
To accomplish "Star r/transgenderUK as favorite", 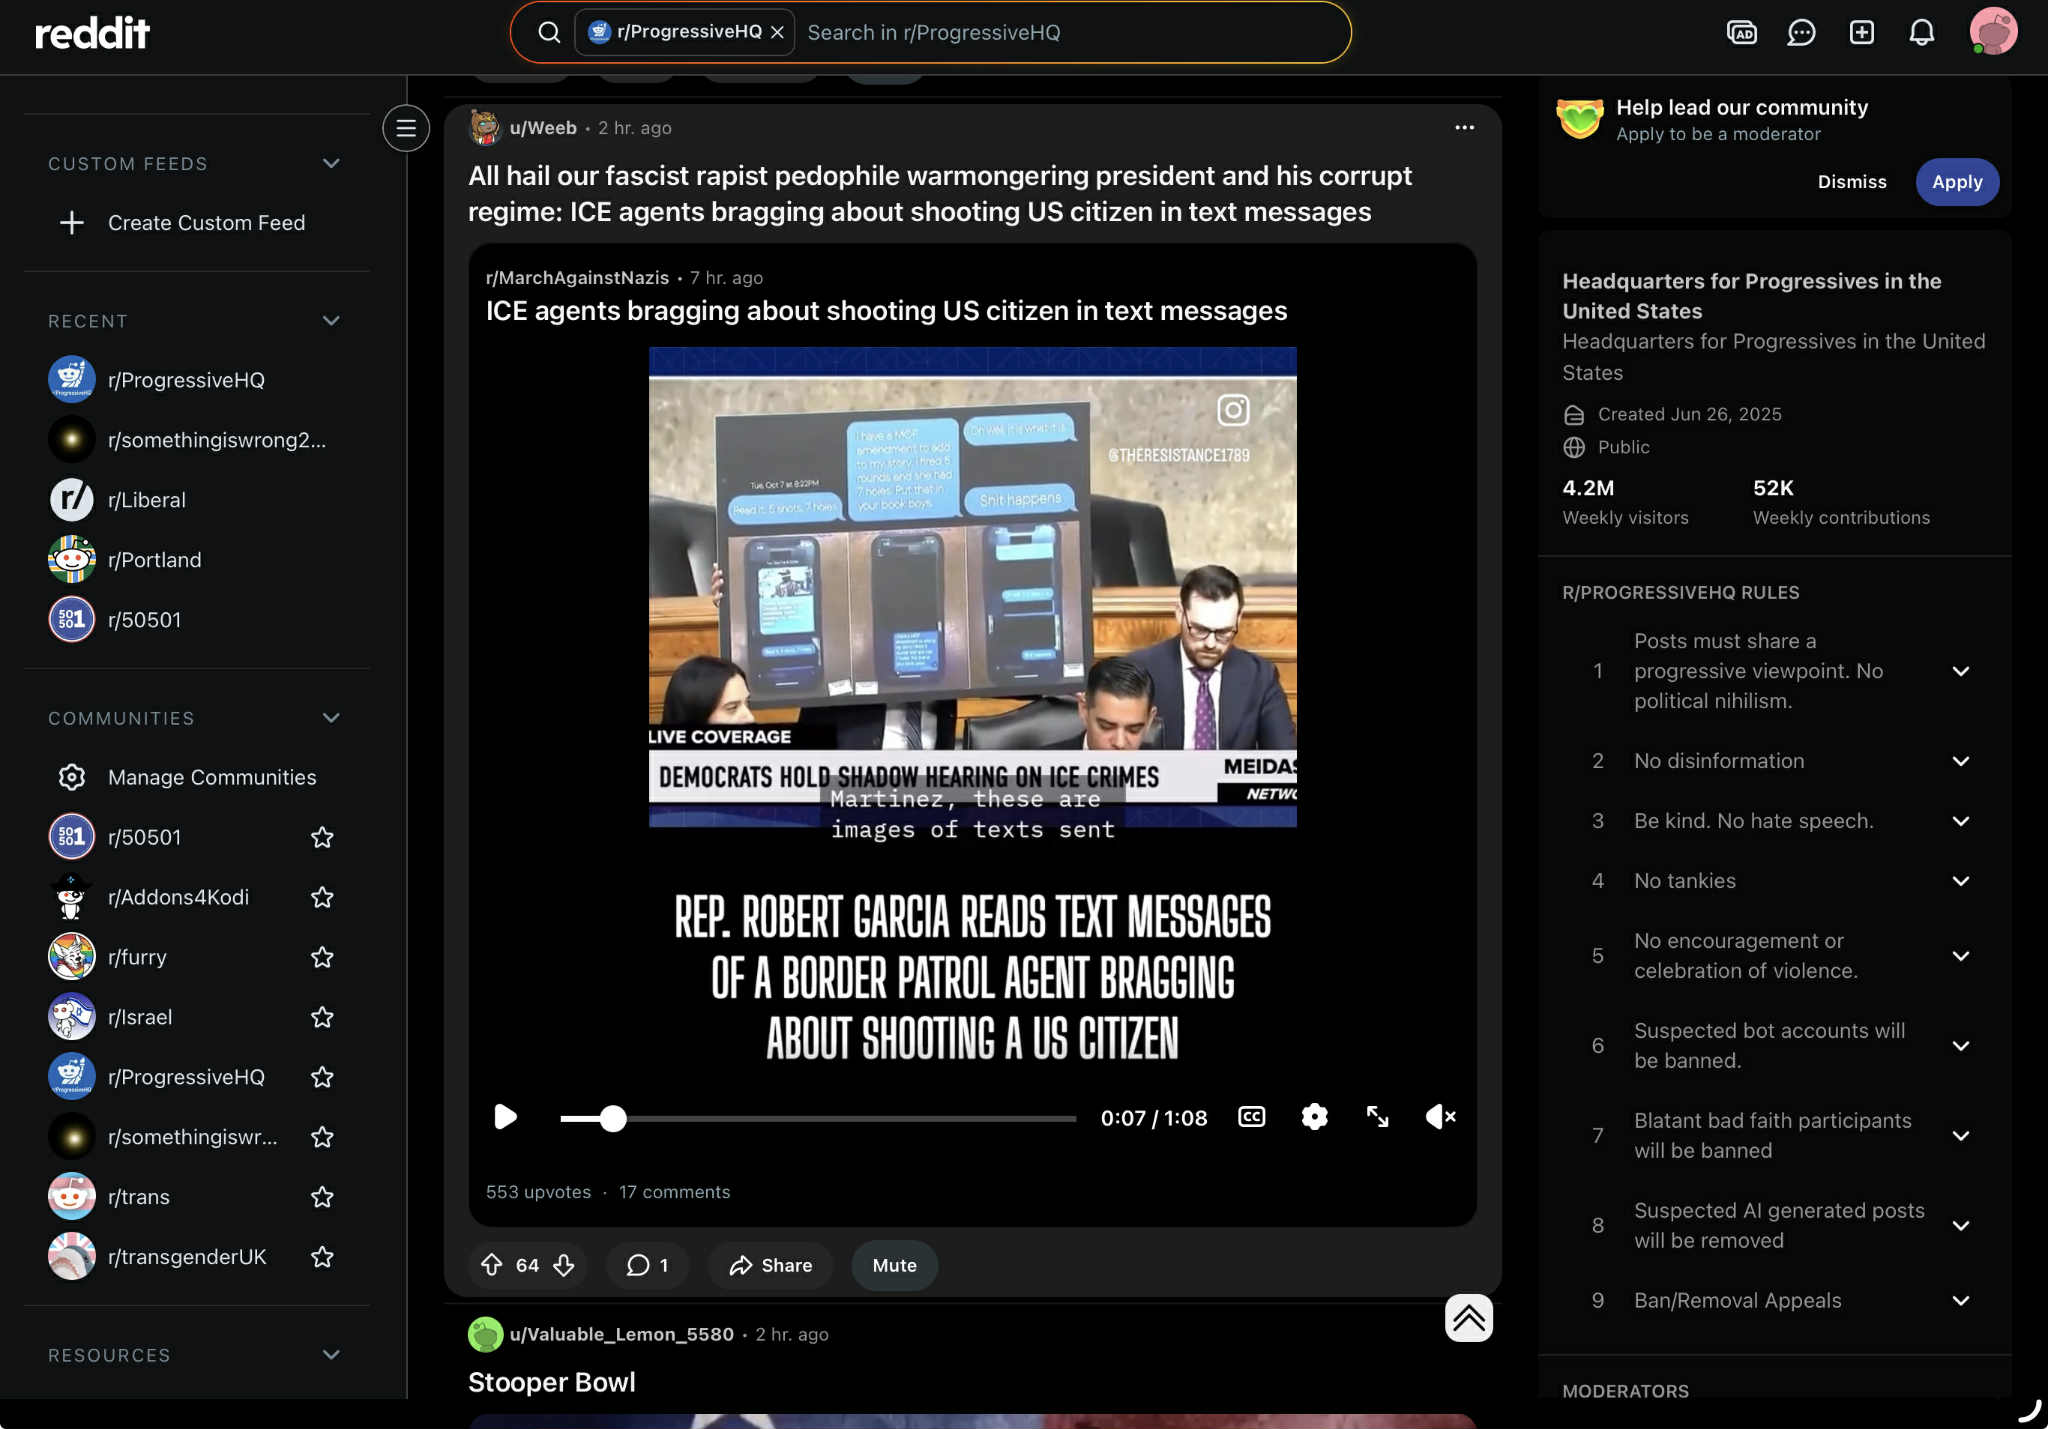I will 322,1257.
